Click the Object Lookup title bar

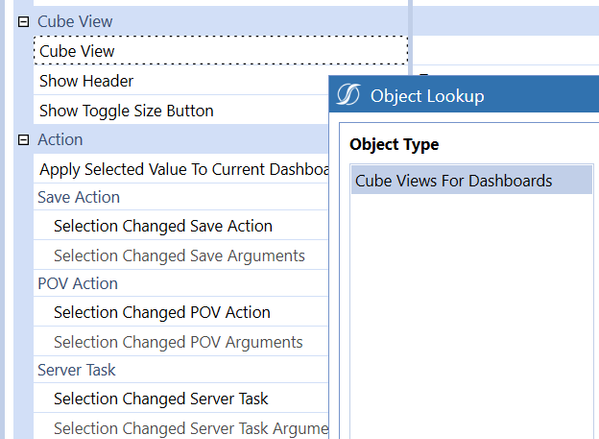464,94
